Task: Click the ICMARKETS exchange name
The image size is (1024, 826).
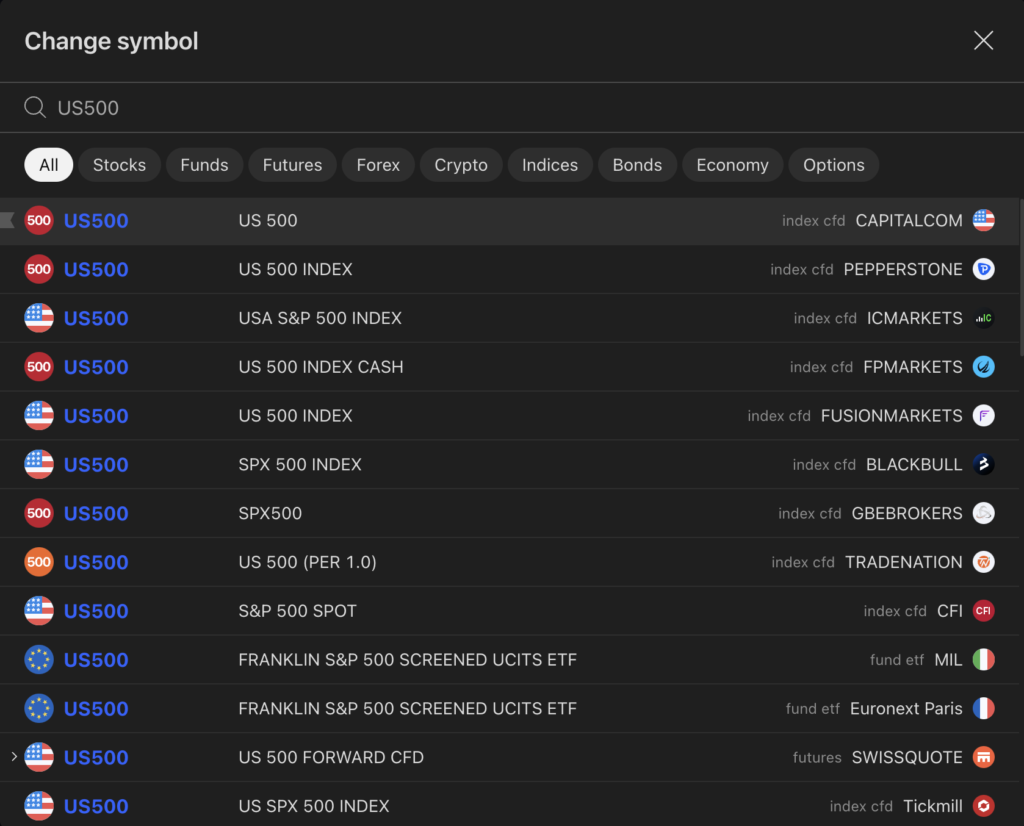Action: click(x=914, y=318)
